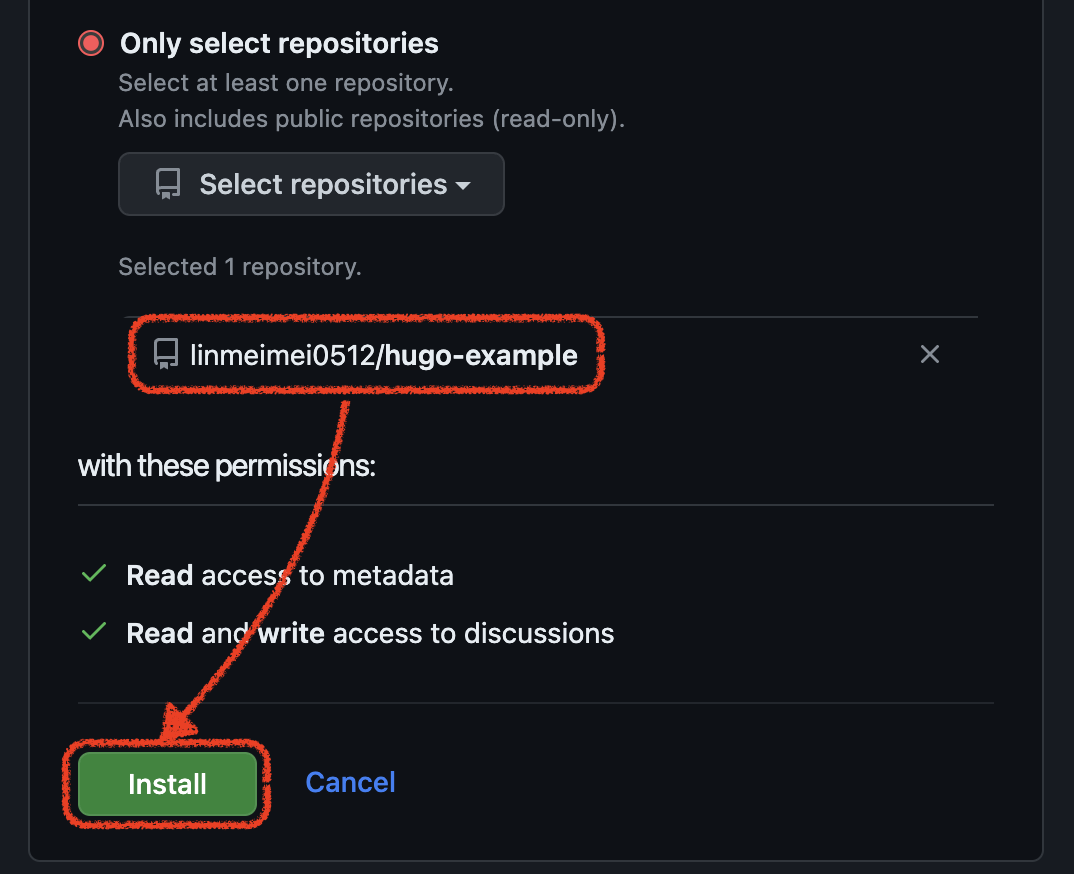Select the 'Only select repositories' radio button

[91, 43]
